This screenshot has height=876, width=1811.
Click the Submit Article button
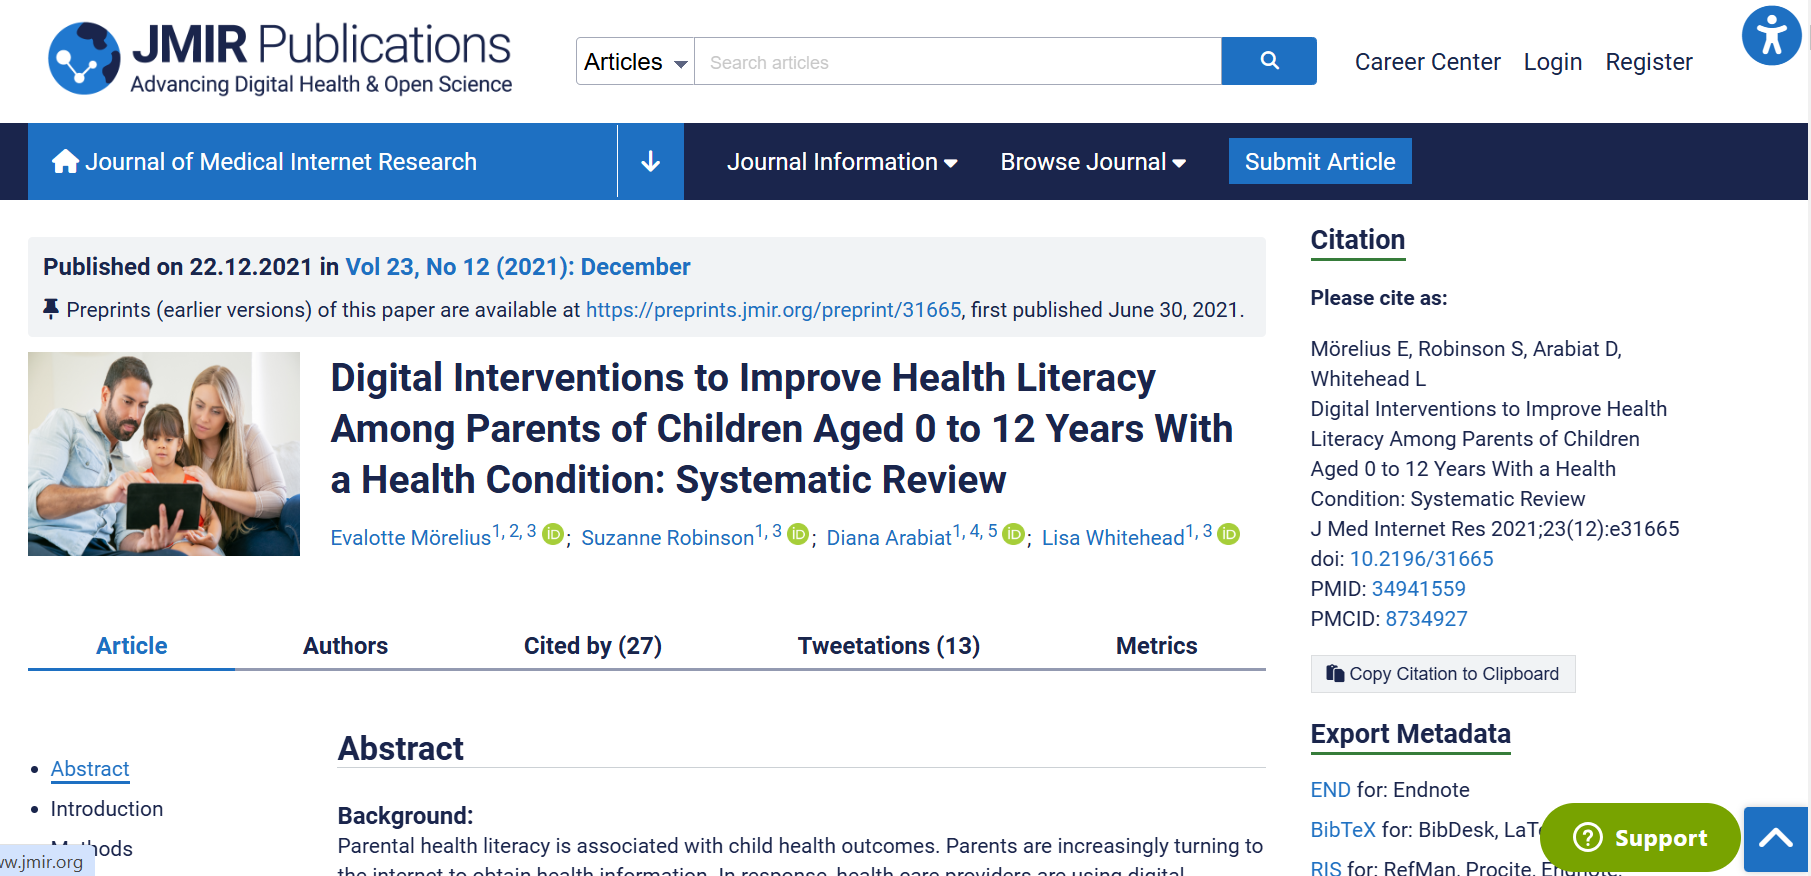(1319, 162)
